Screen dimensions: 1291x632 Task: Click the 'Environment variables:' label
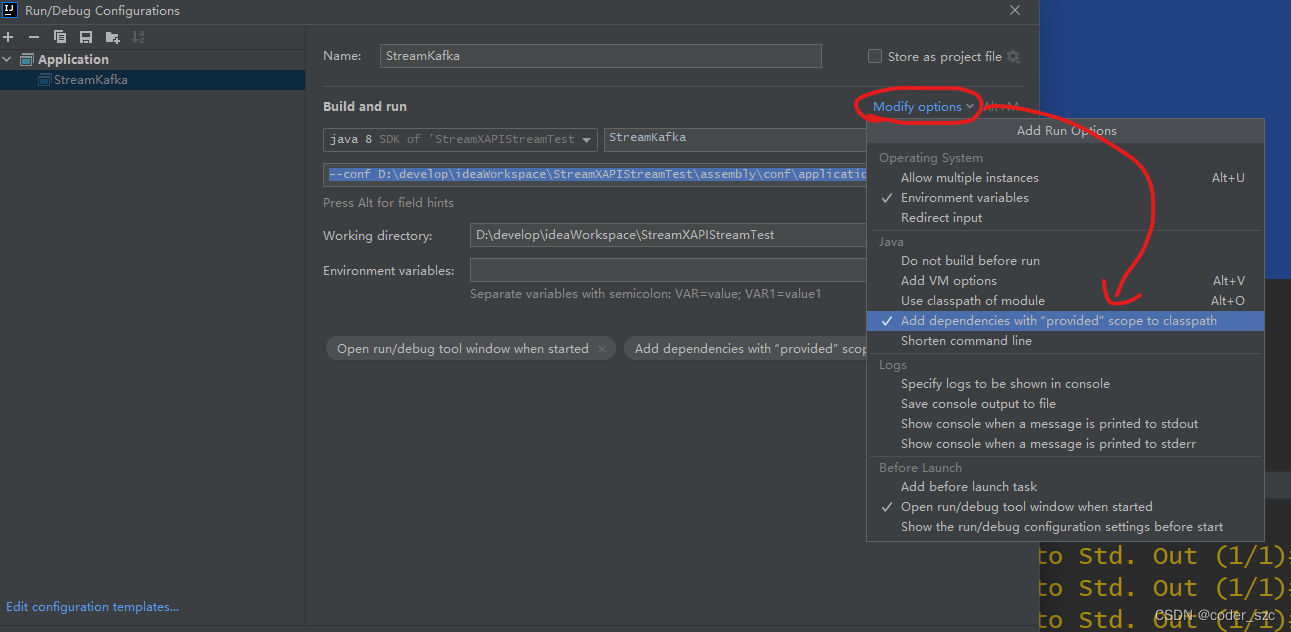[x=388, y=271]
